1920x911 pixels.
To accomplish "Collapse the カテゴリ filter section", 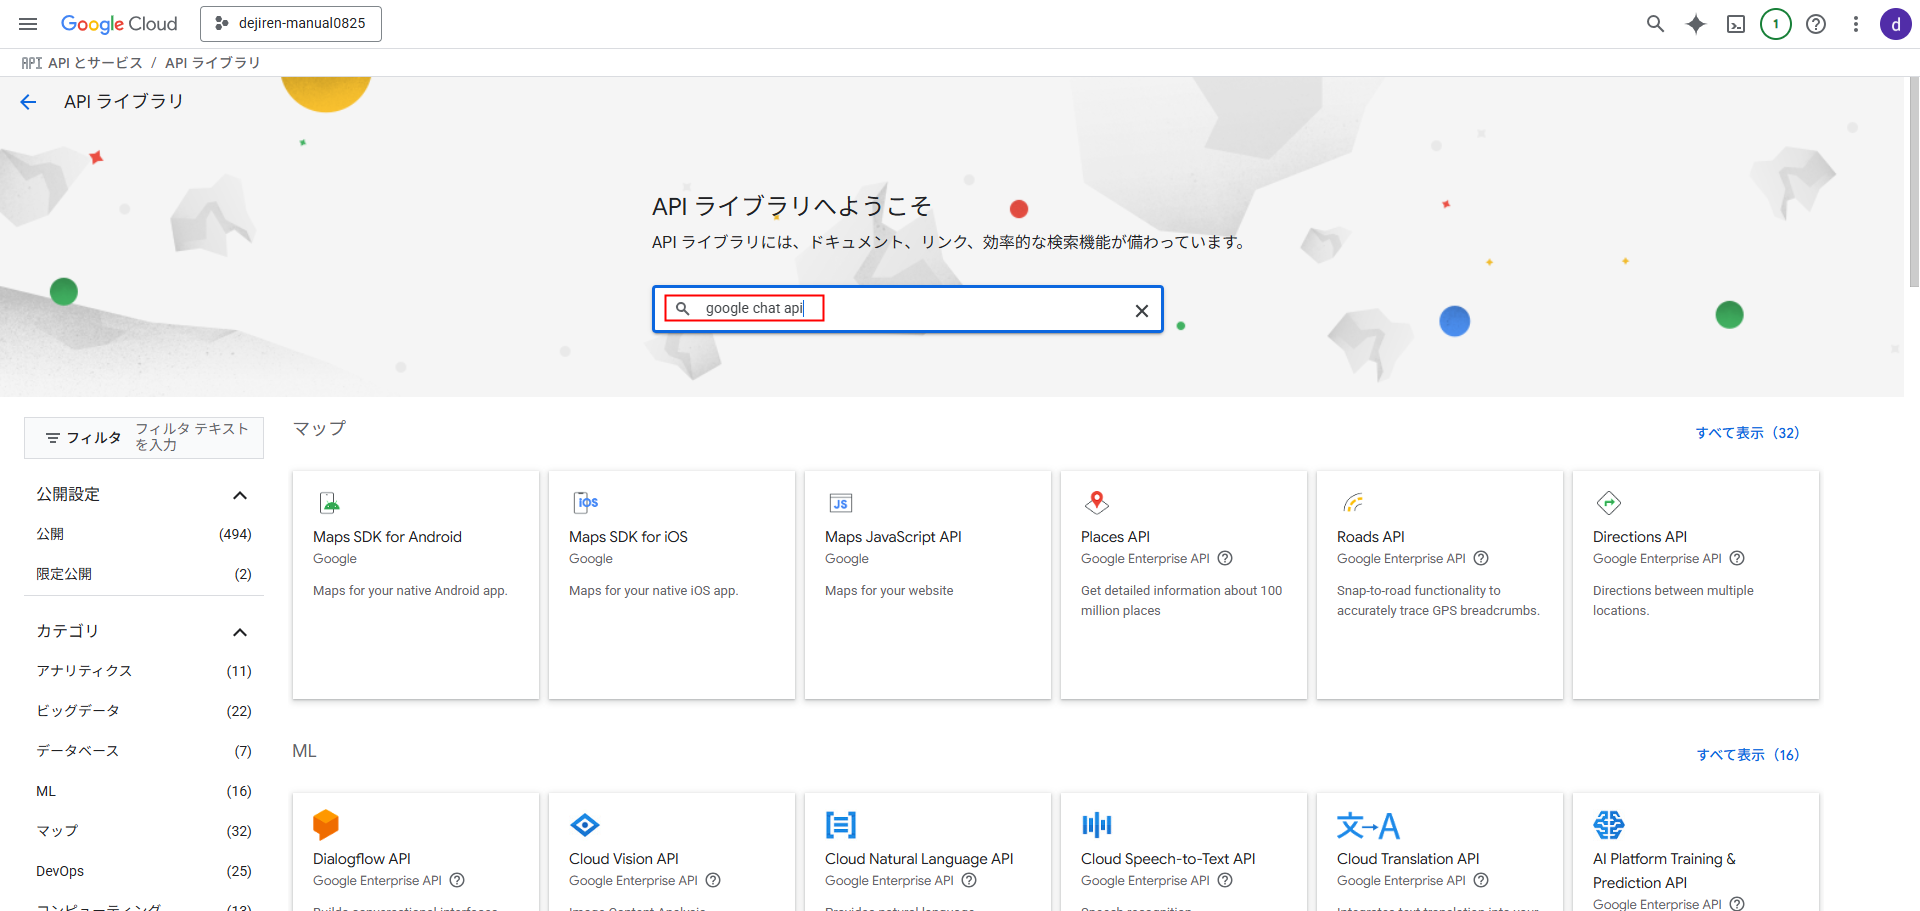I will point(239,632).
